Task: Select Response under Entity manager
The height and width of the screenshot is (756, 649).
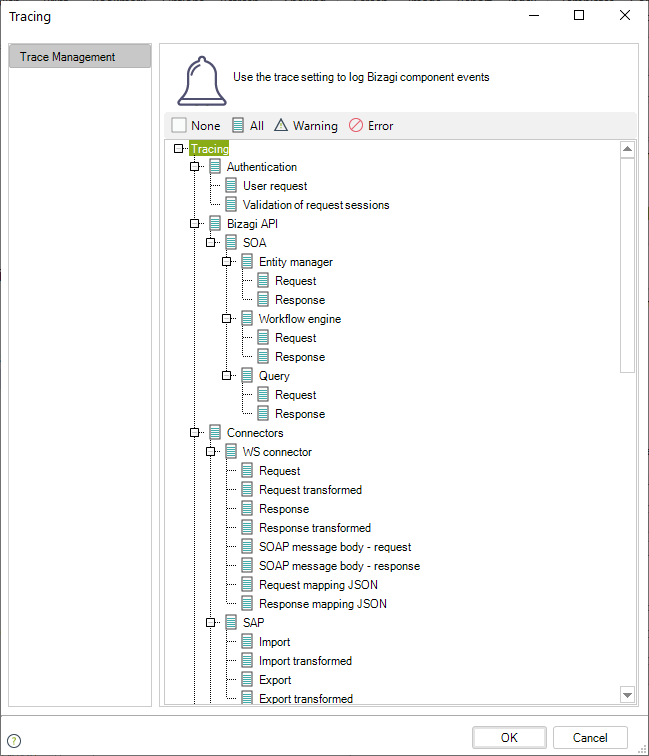Action: (x=300, y=300)
